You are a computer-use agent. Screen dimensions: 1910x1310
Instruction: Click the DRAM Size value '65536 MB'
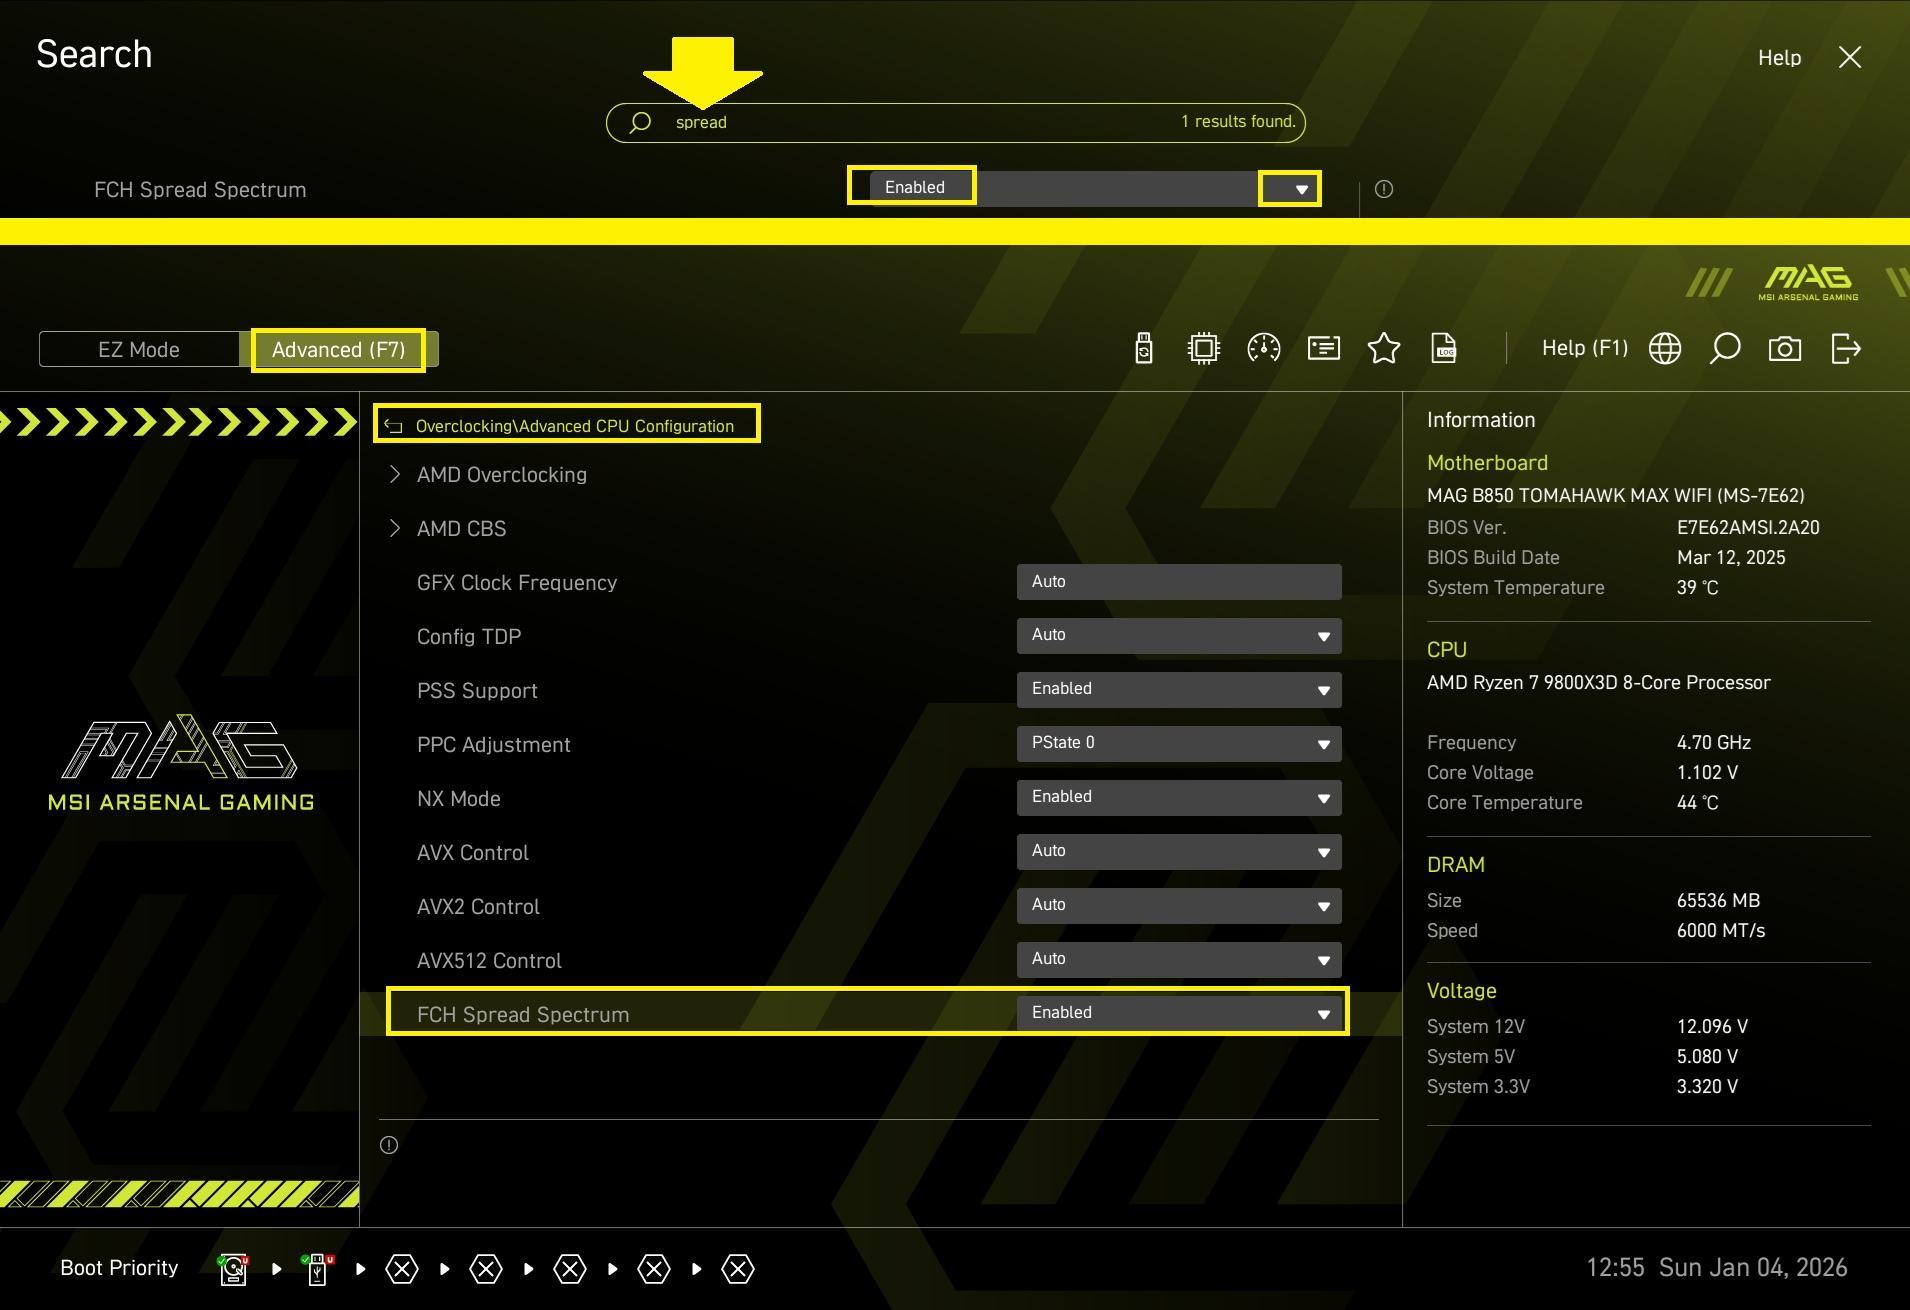point(1718,901)
